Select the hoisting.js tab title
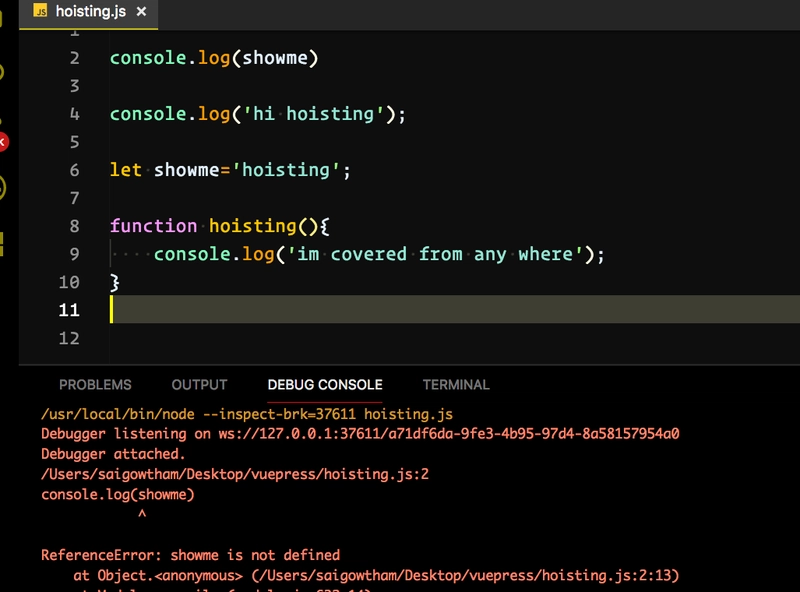Screen dimensions: 800x592 click(91, 11)
